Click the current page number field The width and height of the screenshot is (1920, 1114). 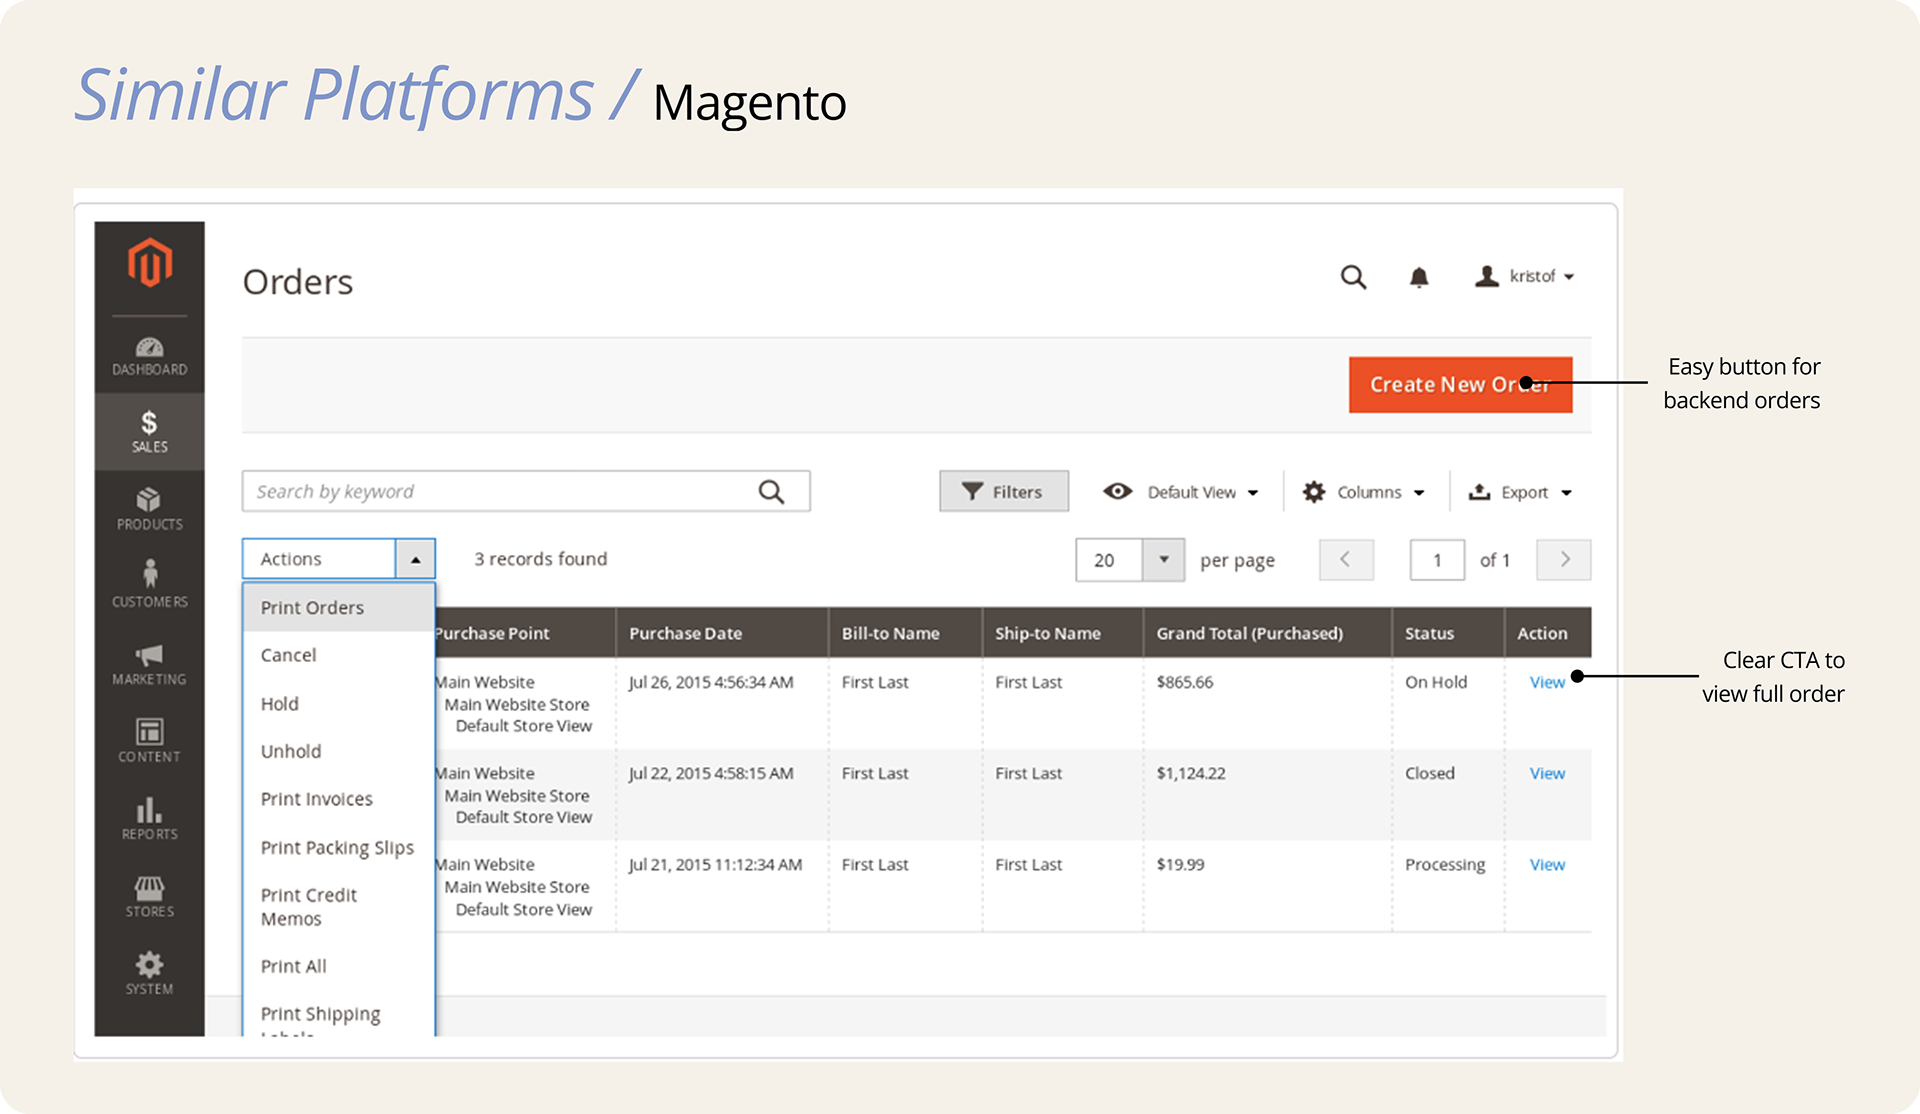pos(1437,560)
